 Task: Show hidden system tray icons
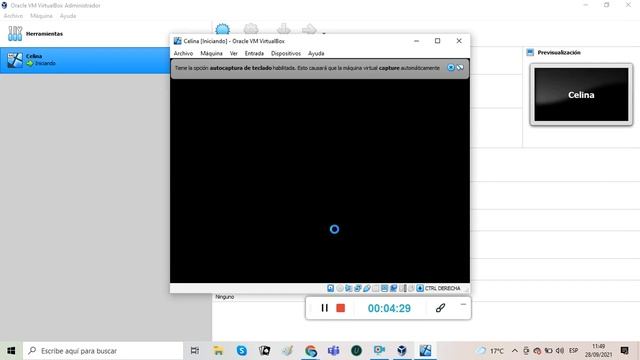[515, 351]
